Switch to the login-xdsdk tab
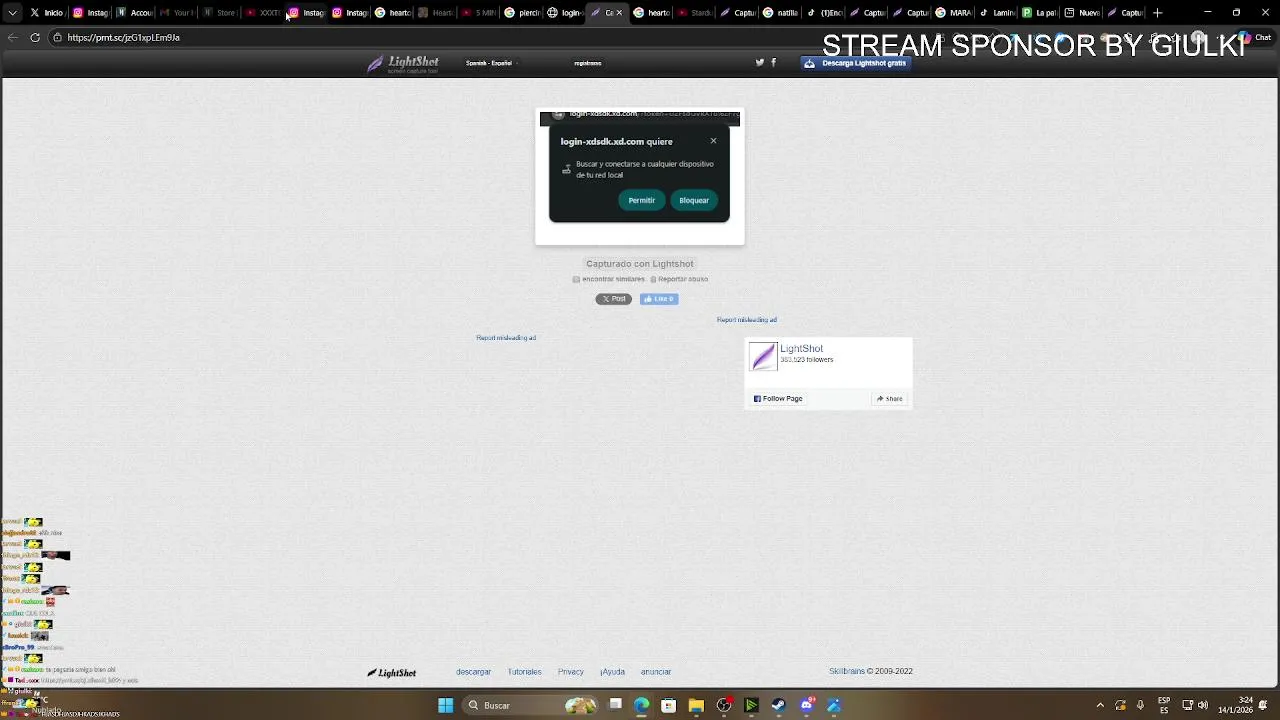This screenshot has width=1280, height=720. (x=565, y=13)
